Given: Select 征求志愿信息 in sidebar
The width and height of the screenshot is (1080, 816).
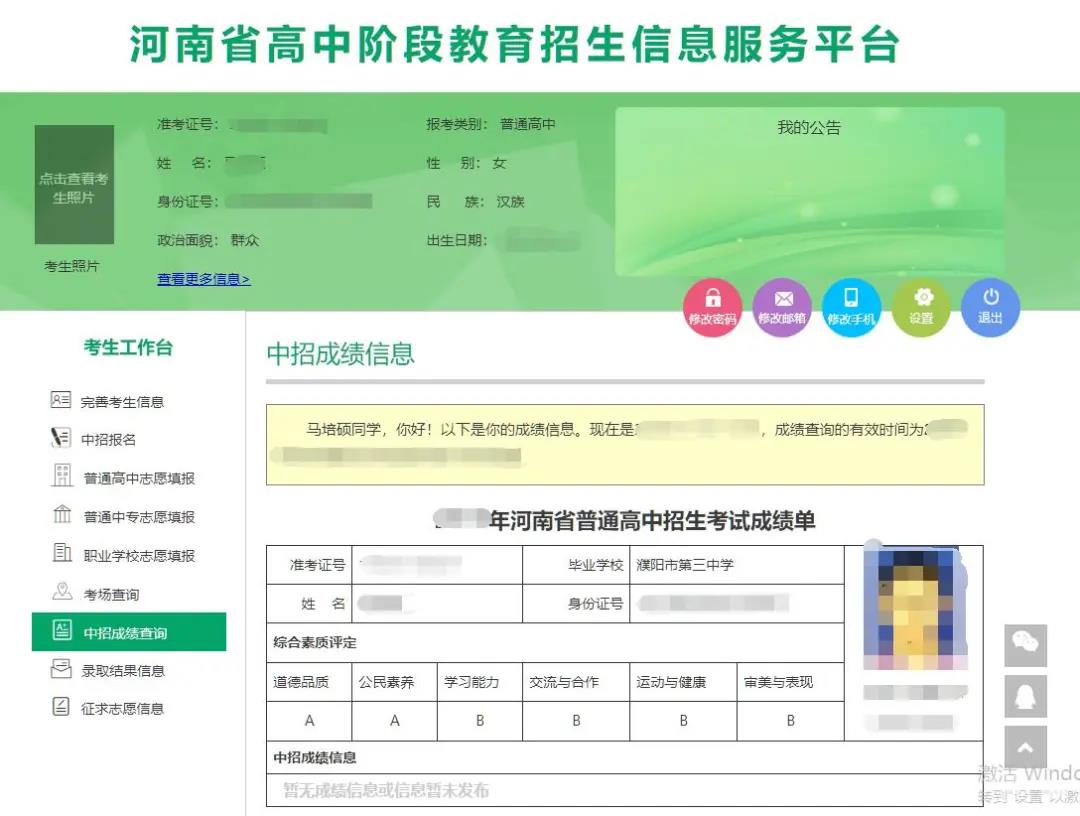Looking at the screenshot, I should (x=122, y=709).
